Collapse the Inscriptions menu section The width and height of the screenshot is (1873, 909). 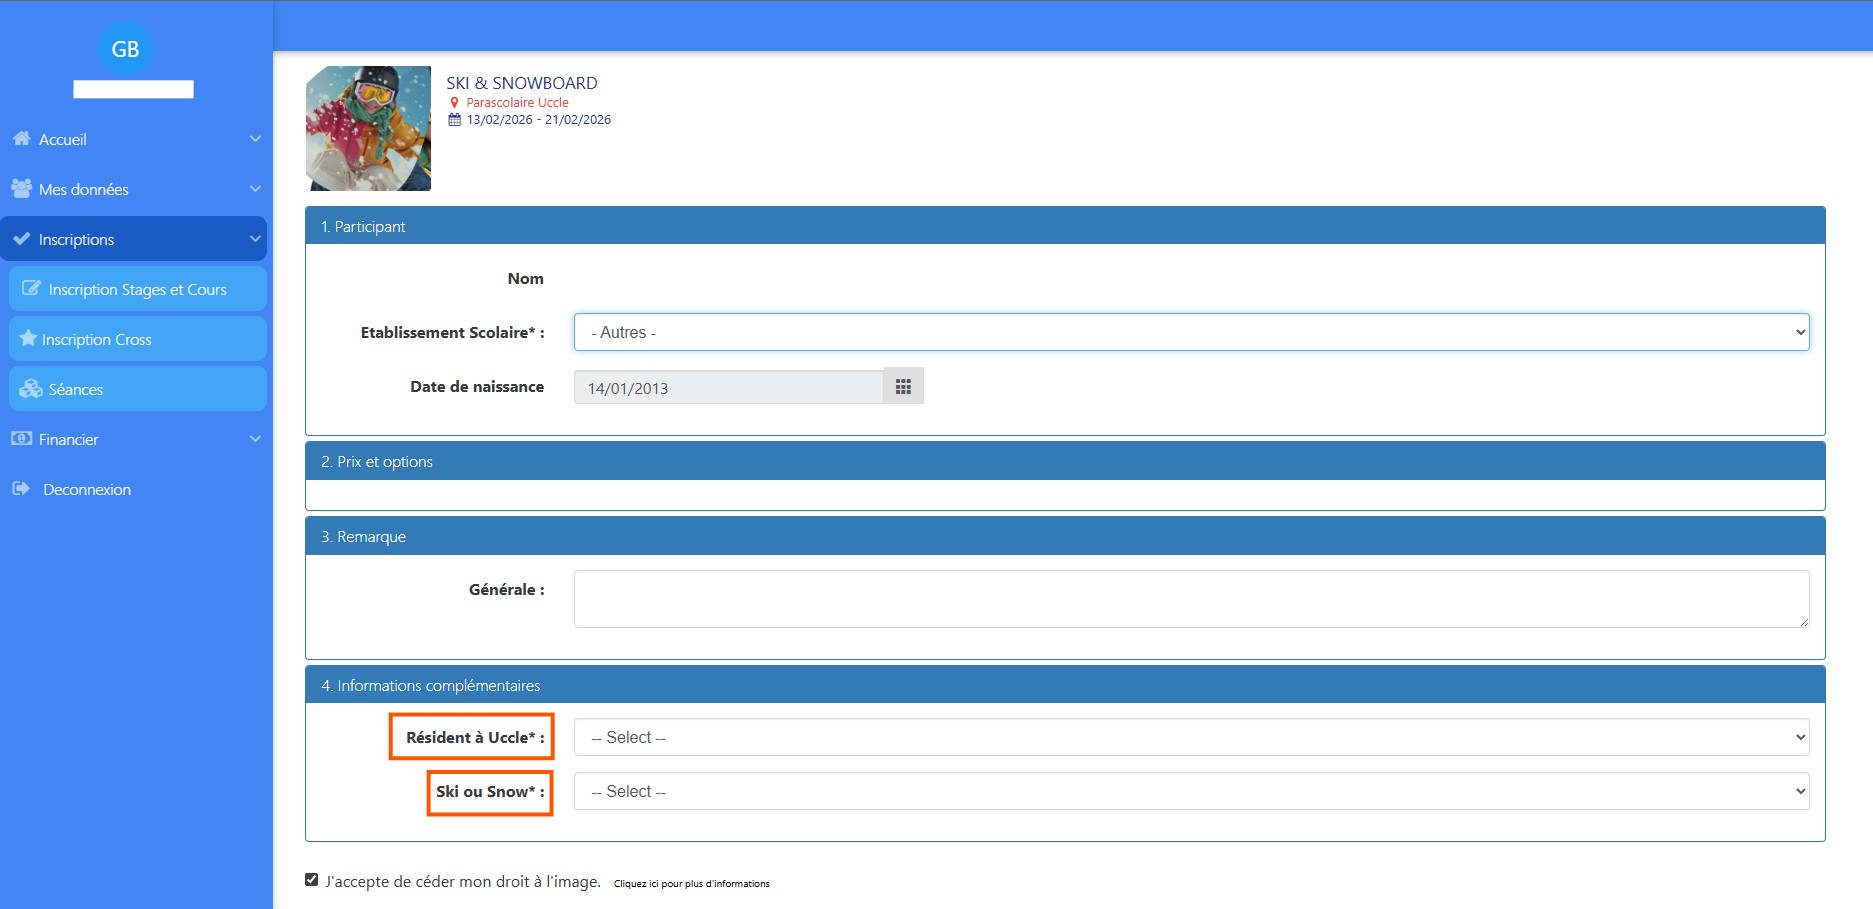(x=255, y=239)
